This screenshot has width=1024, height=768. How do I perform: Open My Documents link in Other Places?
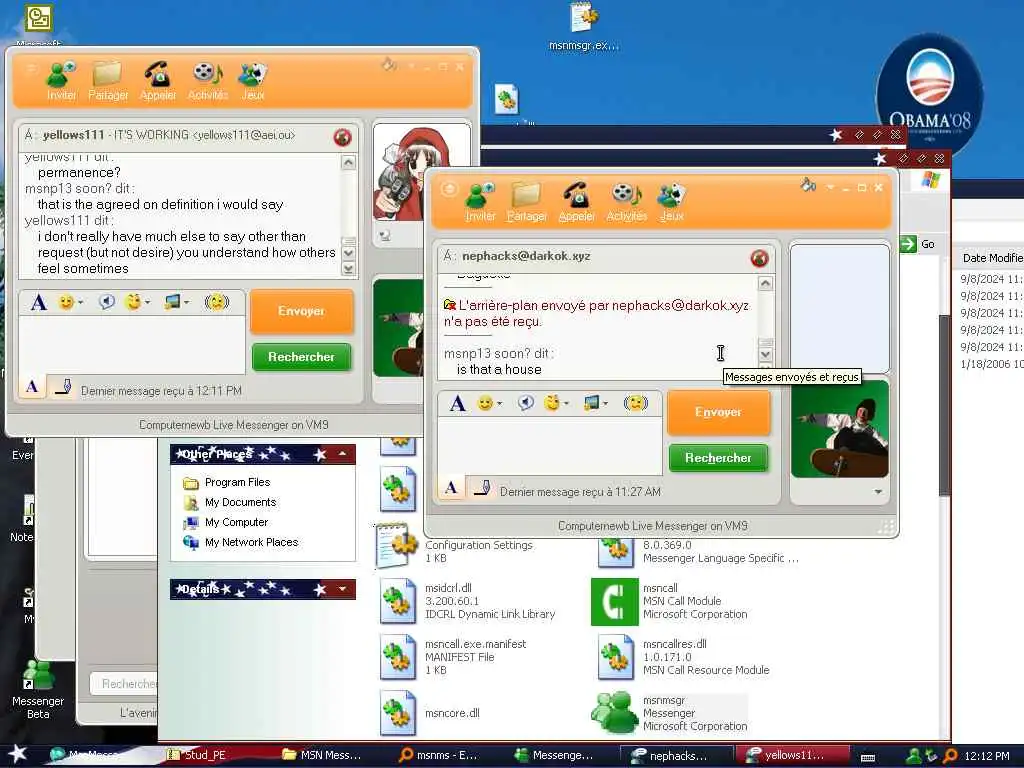click(x=240, y=503)
